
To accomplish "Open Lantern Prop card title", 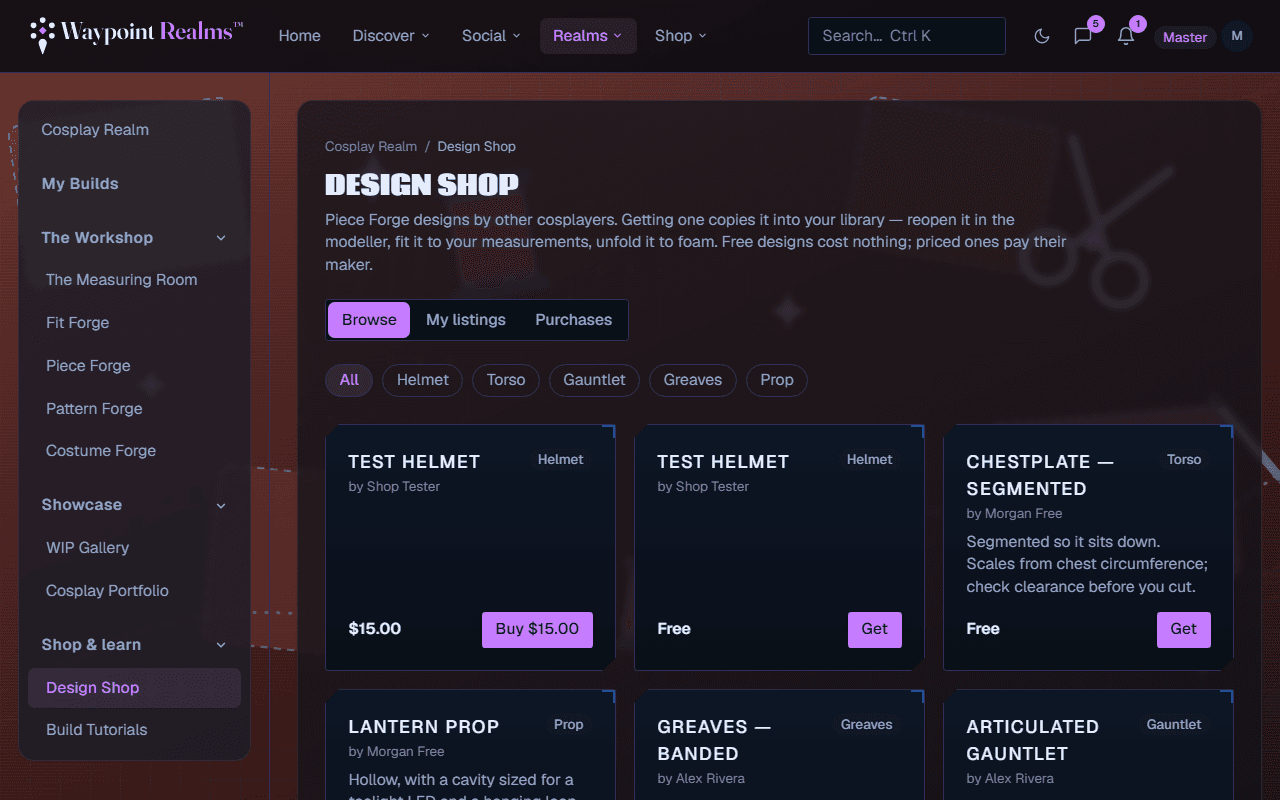I will coord(424,727).
